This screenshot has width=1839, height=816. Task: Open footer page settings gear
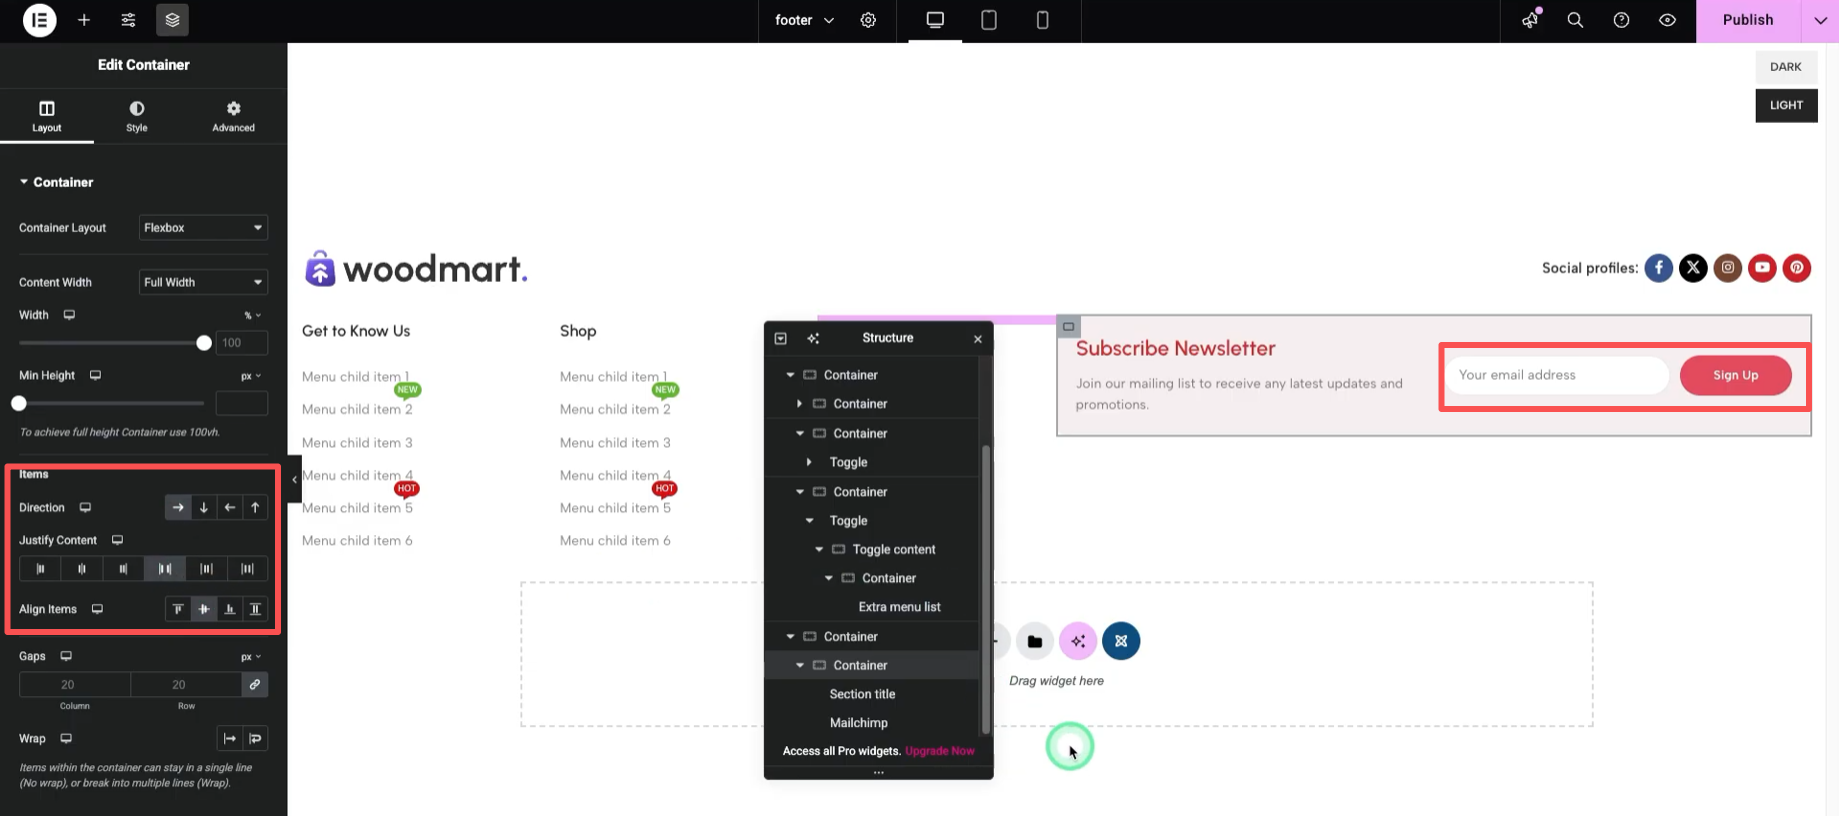[x=868, y=20]
